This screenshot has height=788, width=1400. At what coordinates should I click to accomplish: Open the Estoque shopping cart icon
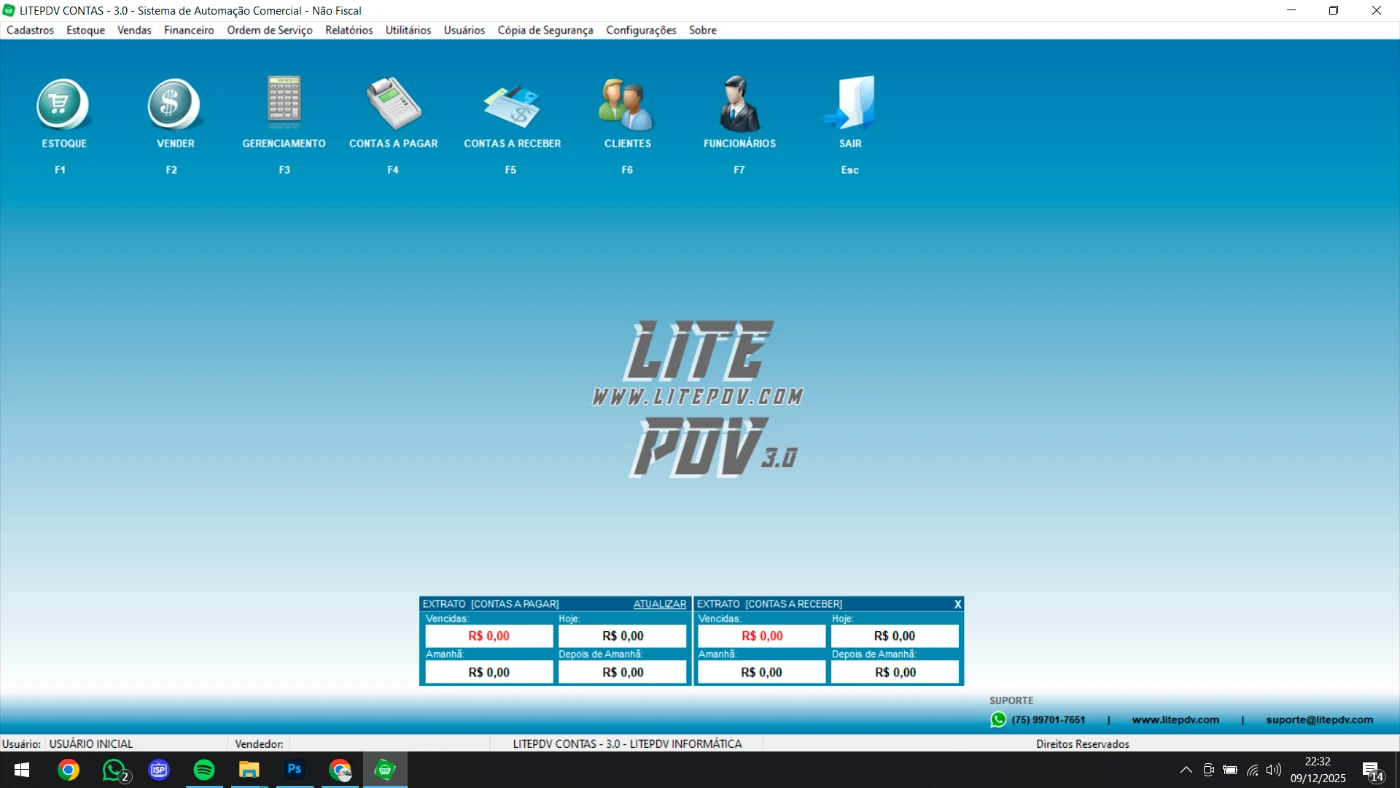coord(64,105)
